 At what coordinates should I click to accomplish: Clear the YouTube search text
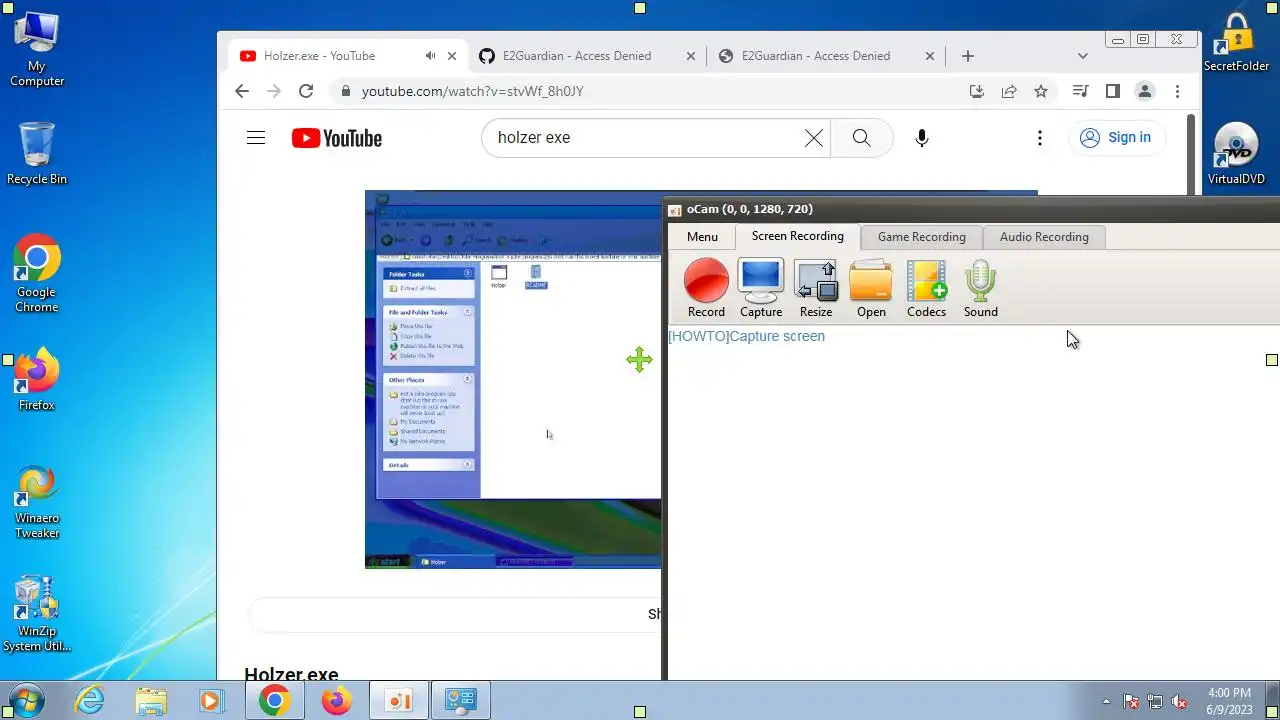point(814,138)
